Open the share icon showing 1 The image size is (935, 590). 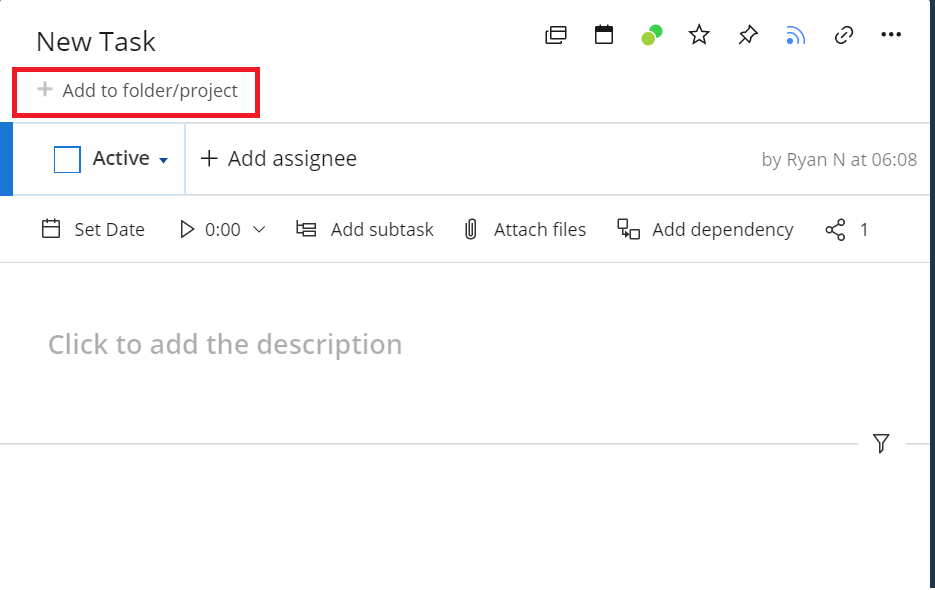(836, 230)
